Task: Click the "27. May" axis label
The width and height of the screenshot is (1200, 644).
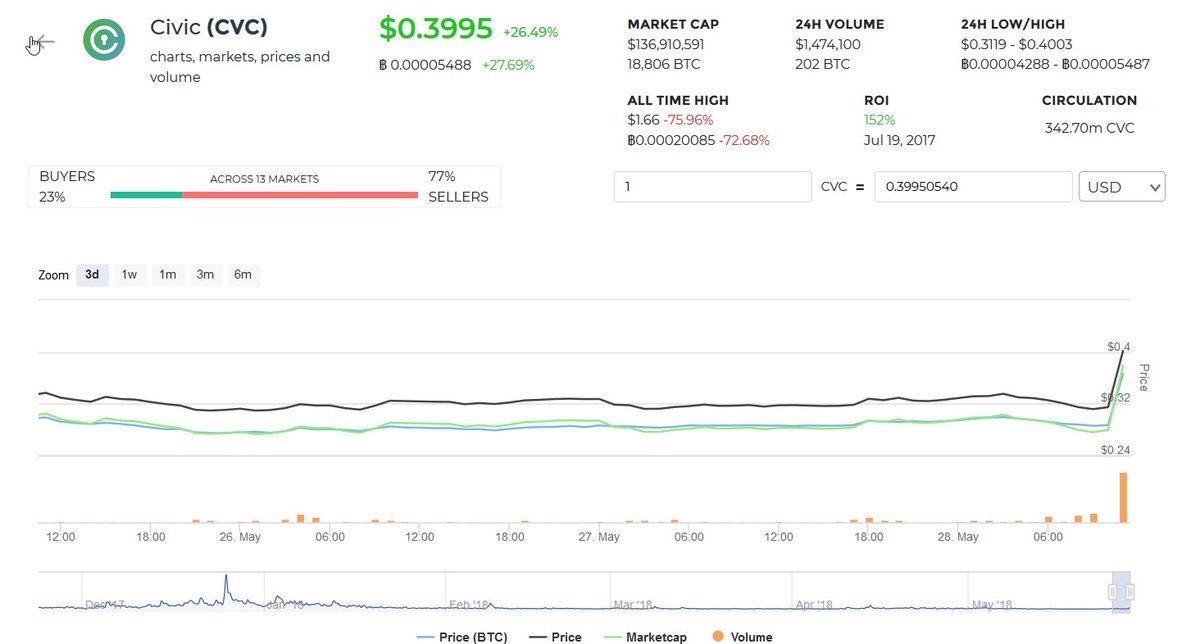Action: click(x=599, y=537)
